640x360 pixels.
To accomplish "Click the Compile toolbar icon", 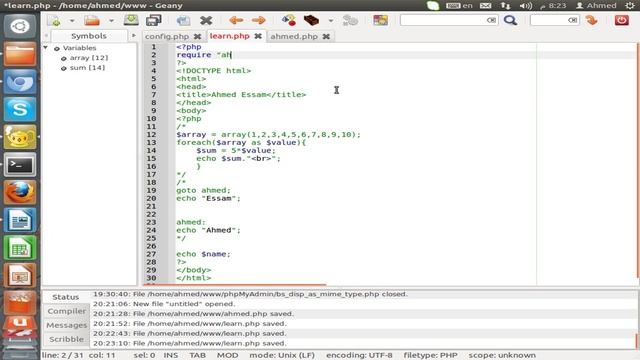I will coord(289,20).
